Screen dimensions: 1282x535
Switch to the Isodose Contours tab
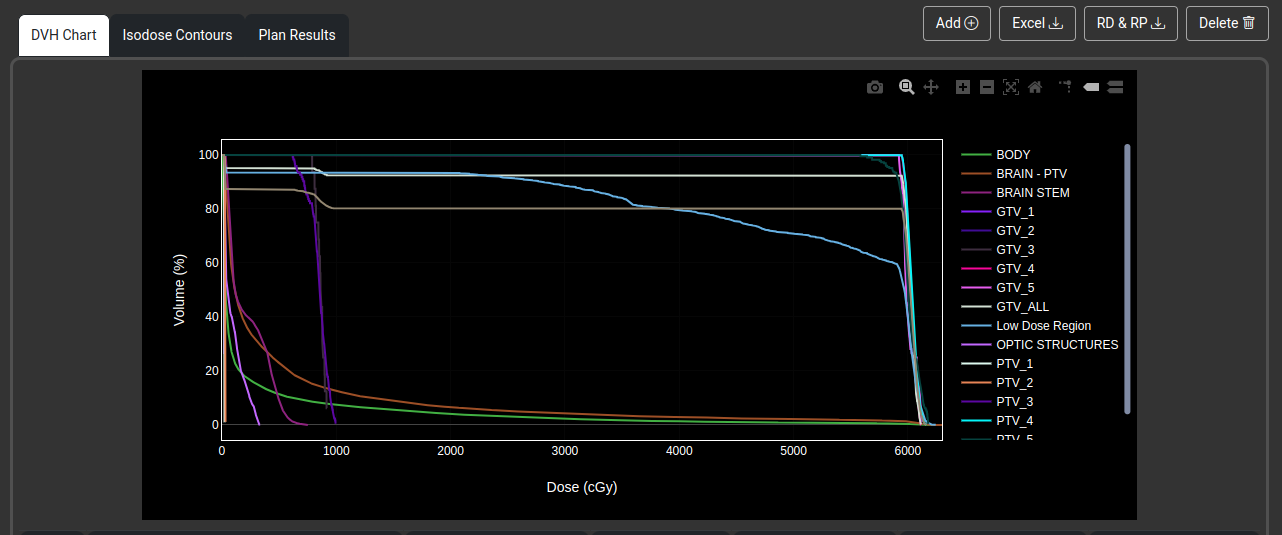pyautogui.click(x=177, y=35)
